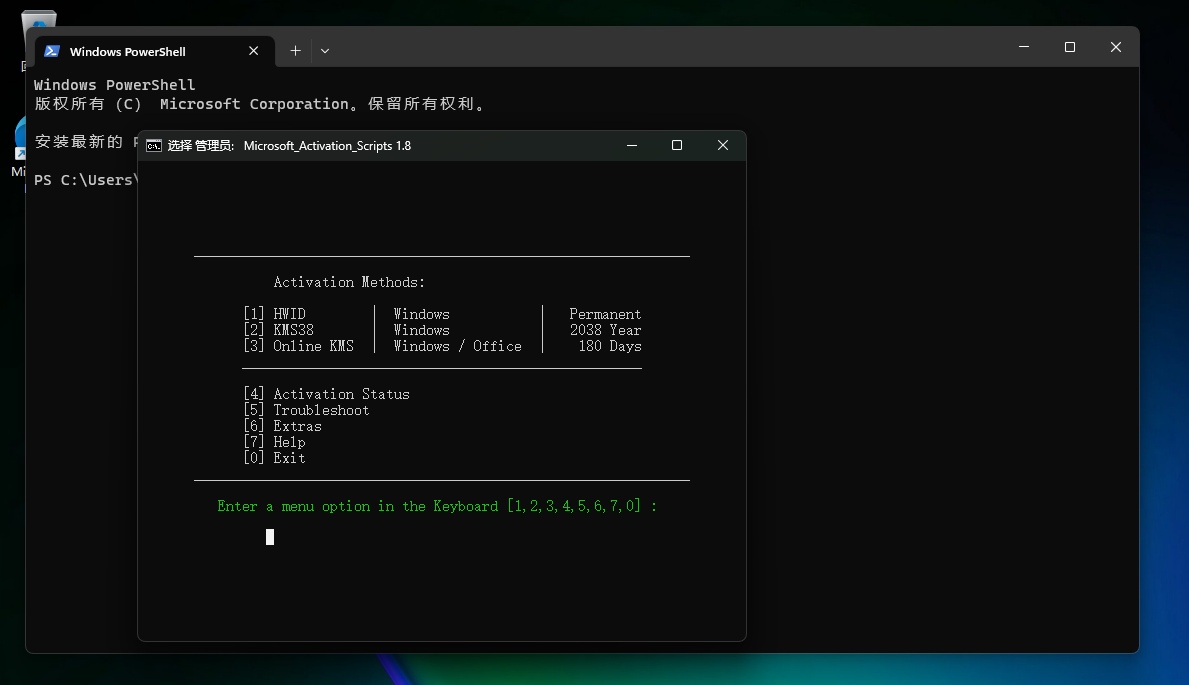Click the blinking cursor at the input prompt
This screenshot has height=685, width=1189.
(x=270, y=537)
